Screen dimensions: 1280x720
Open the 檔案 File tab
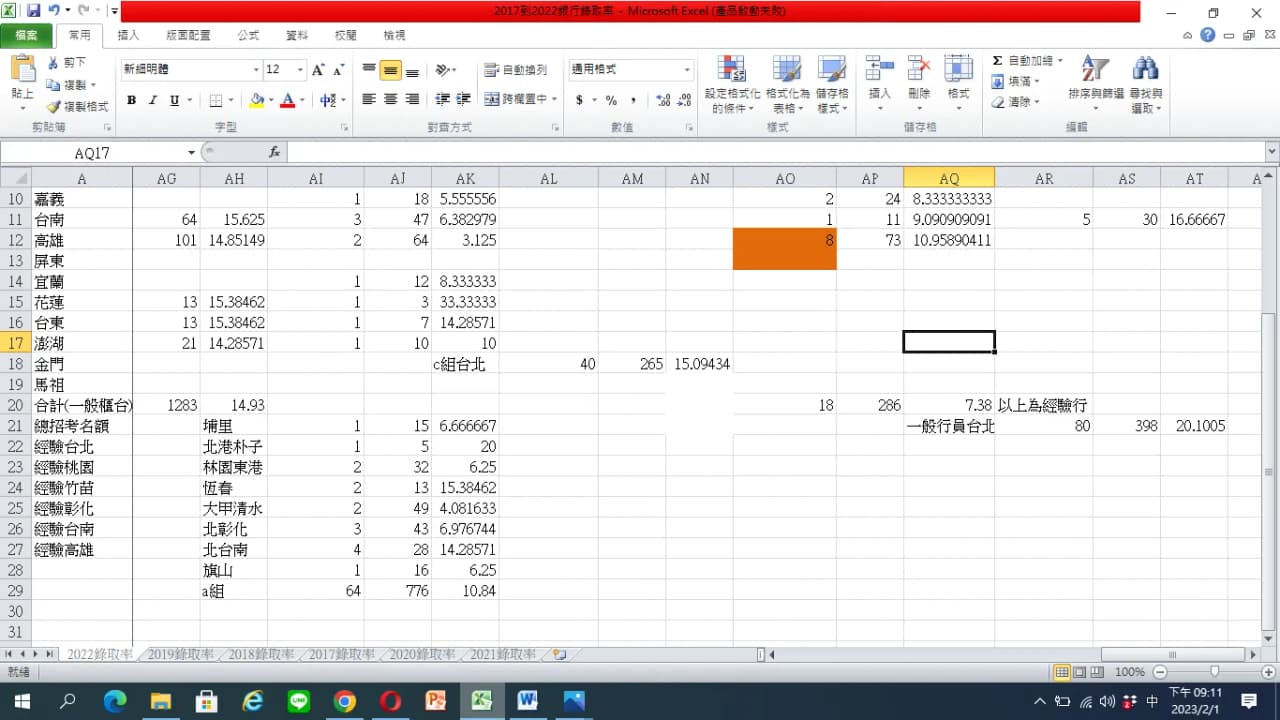[x=26, y=35]
